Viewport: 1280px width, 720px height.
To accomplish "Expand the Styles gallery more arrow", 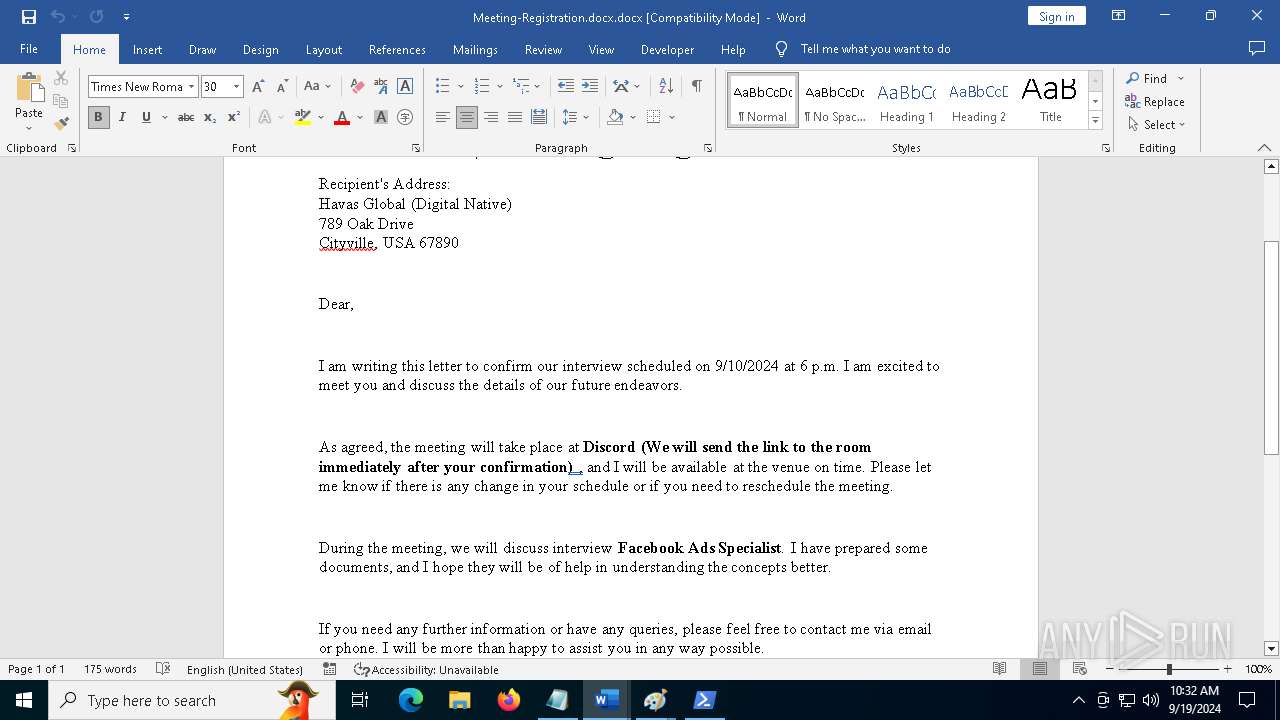I will point(1096,120).
